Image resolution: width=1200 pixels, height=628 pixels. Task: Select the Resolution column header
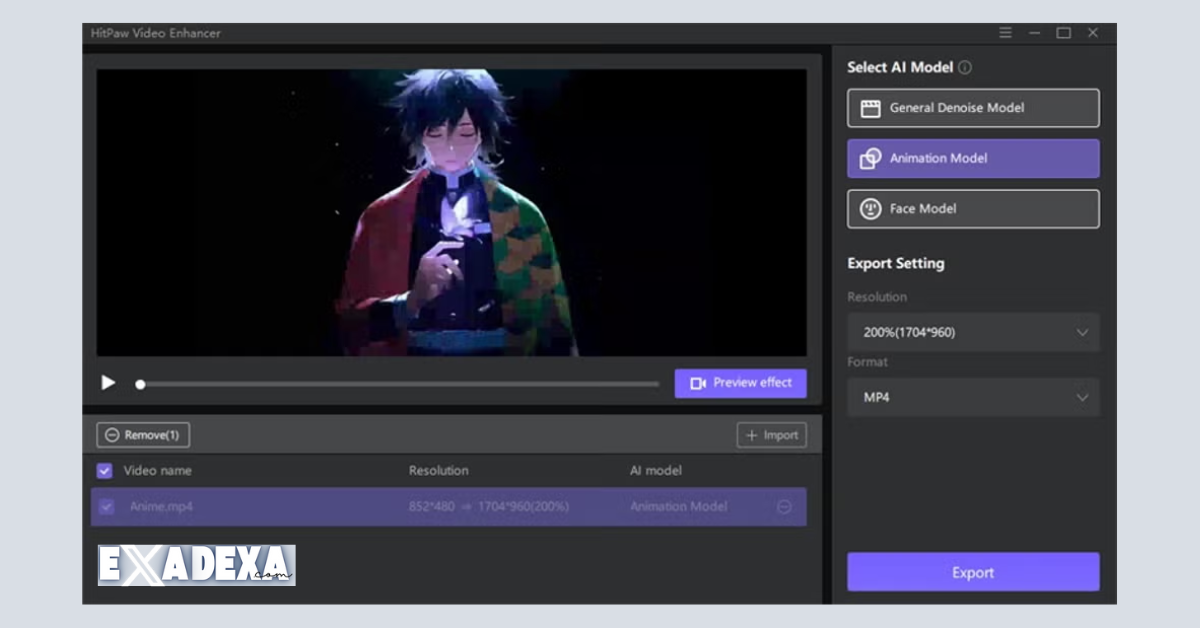tap(438, 470)
